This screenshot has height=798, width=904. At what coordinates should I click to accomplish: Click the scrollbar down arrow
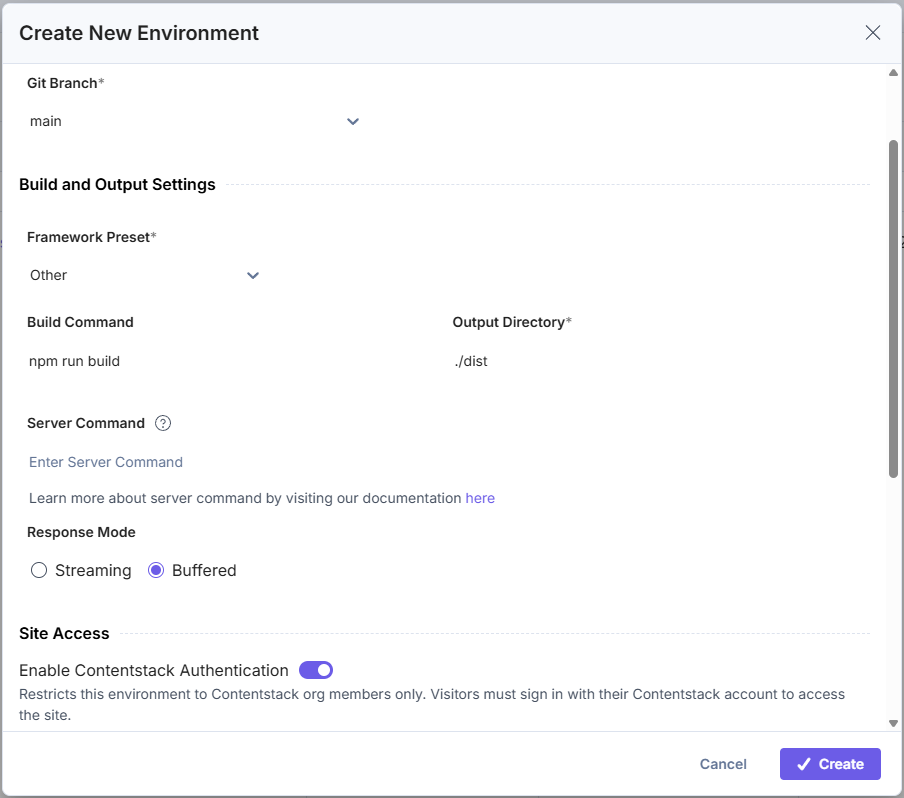coord(893,723)
